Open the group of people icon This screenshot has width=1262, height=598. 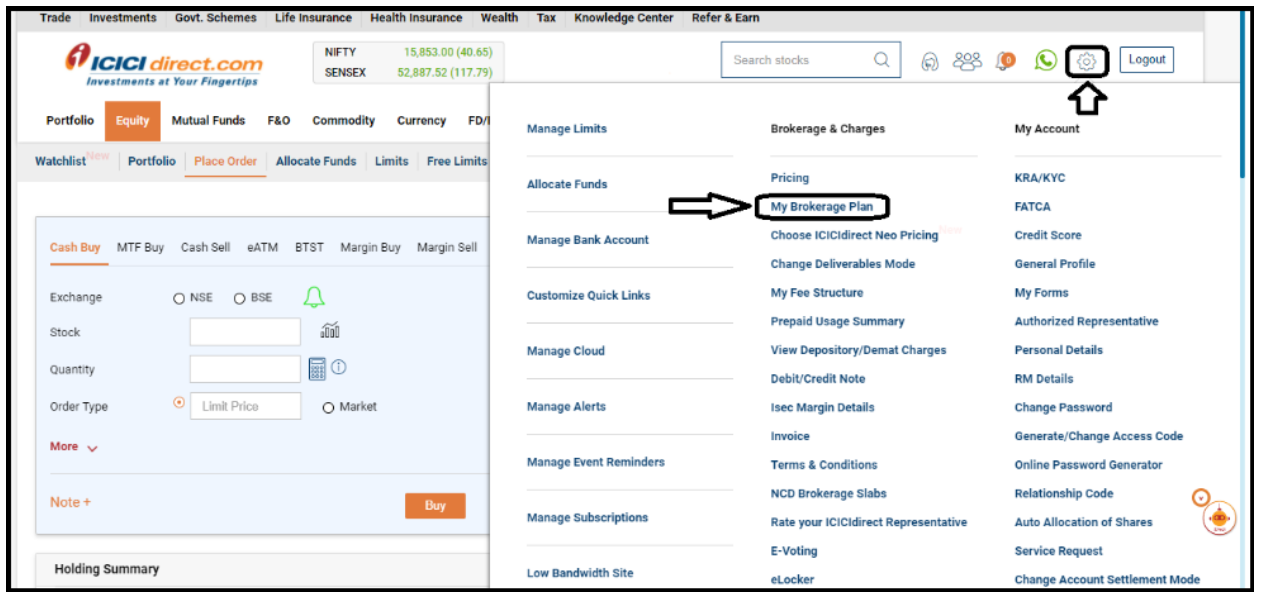click(x=967, y=61)
